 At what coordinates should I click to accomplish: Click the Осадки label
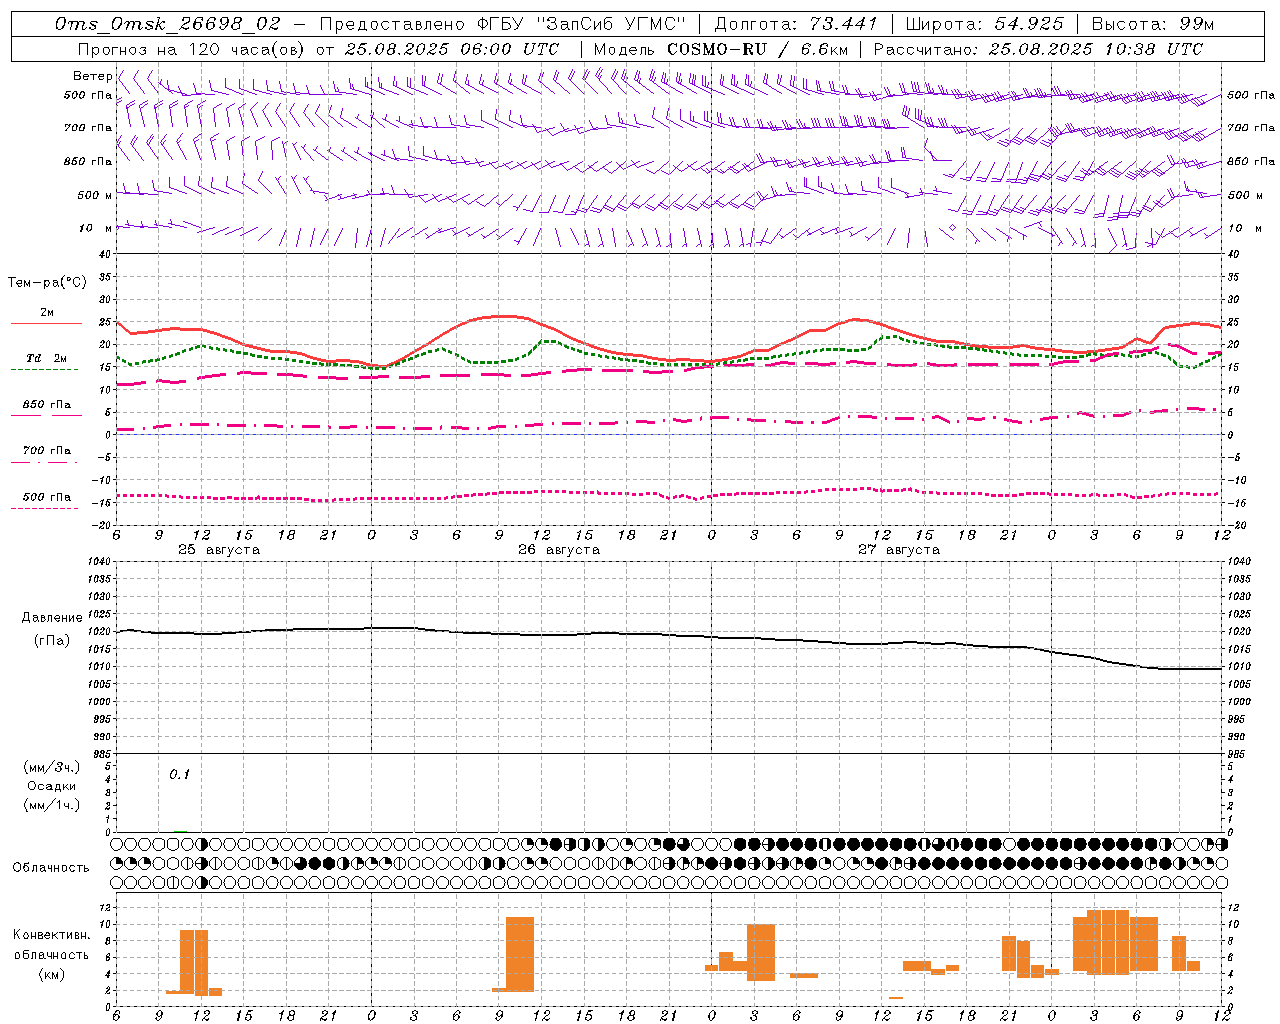click(52, 786)
